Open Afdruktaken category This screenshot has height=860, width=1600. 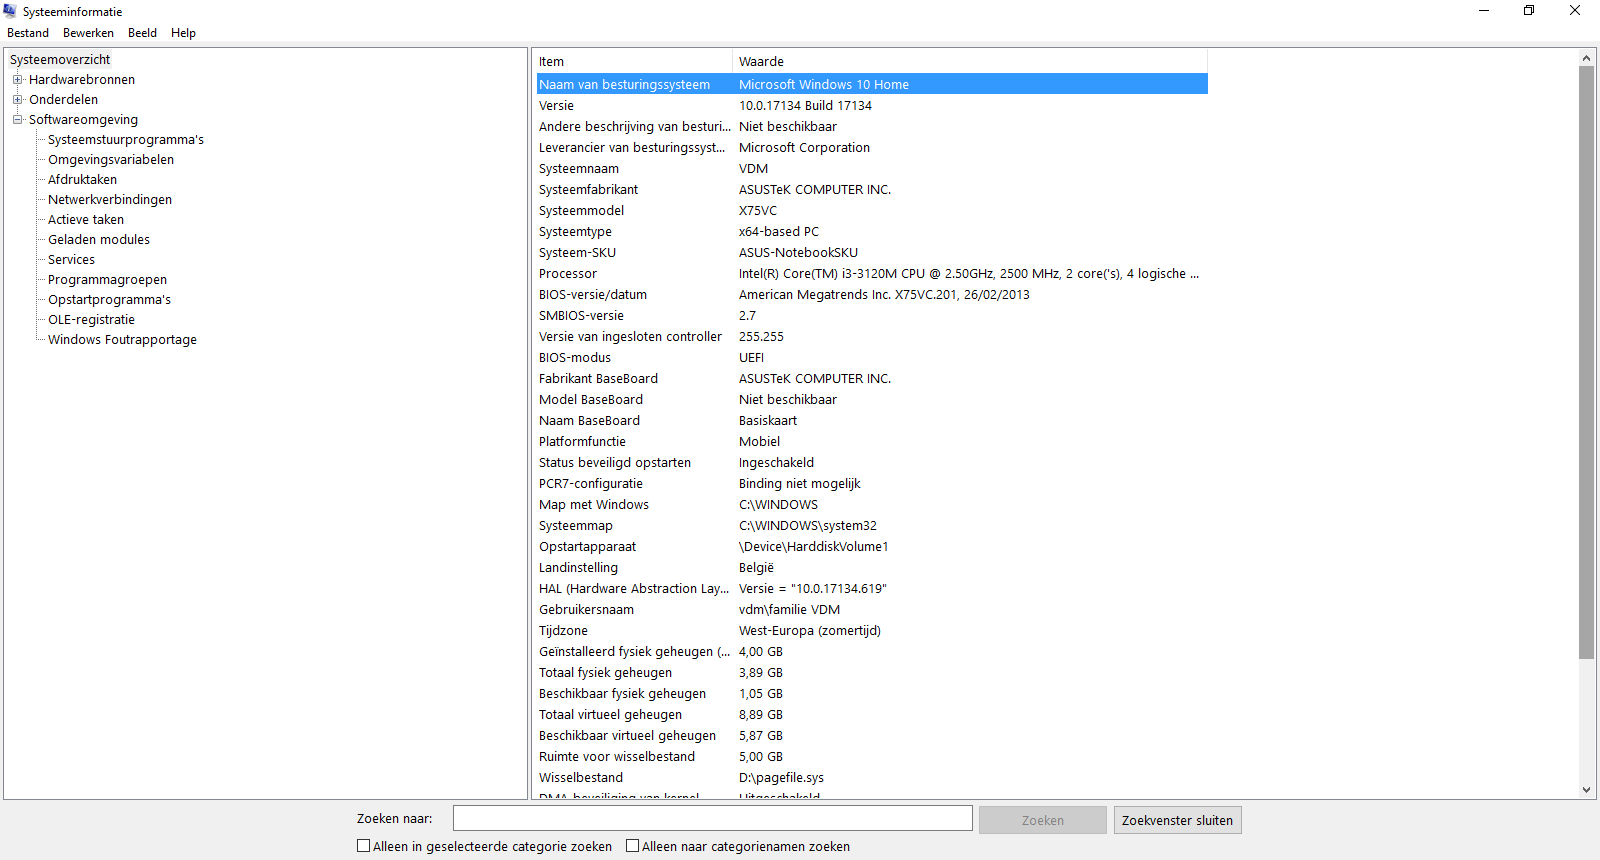tap(83, 180)
